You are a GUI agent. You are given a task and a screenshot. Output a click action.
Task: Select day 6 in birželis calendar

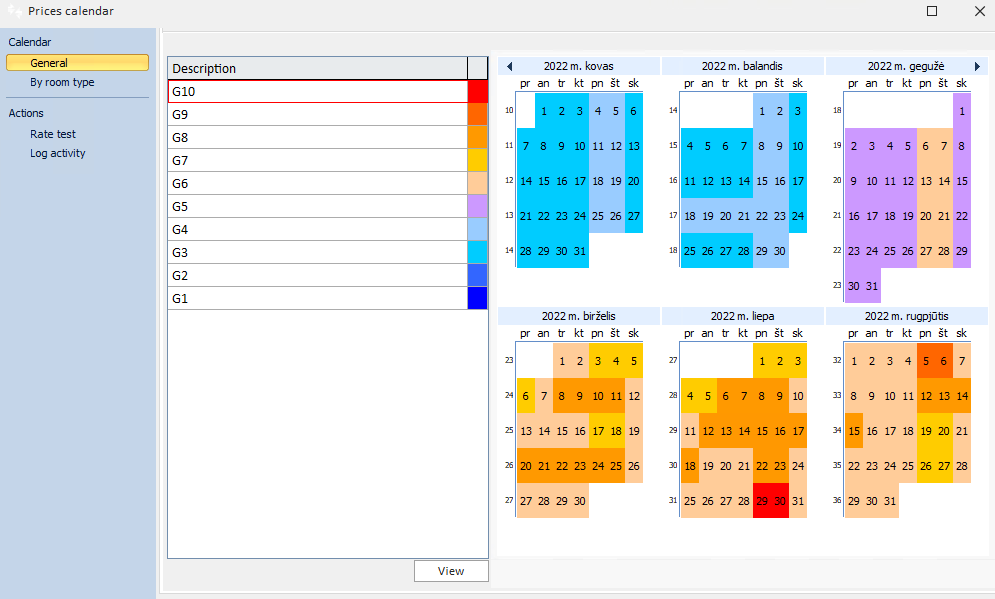point(526,396)
